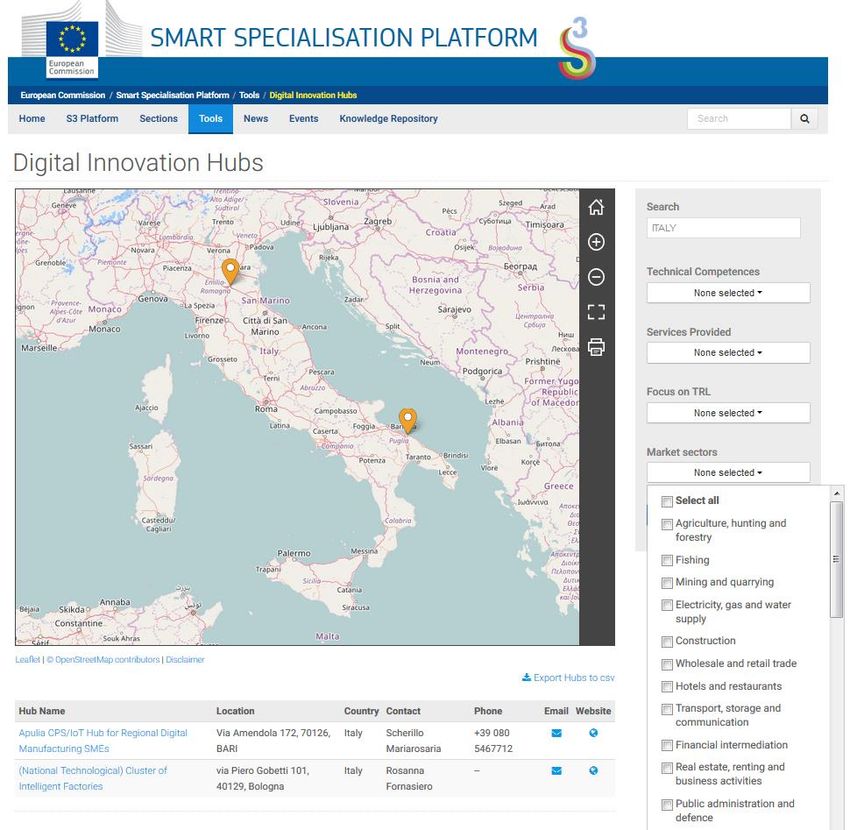Check Public administration and defence
This screenshot has width=850, height=830.
667,805
